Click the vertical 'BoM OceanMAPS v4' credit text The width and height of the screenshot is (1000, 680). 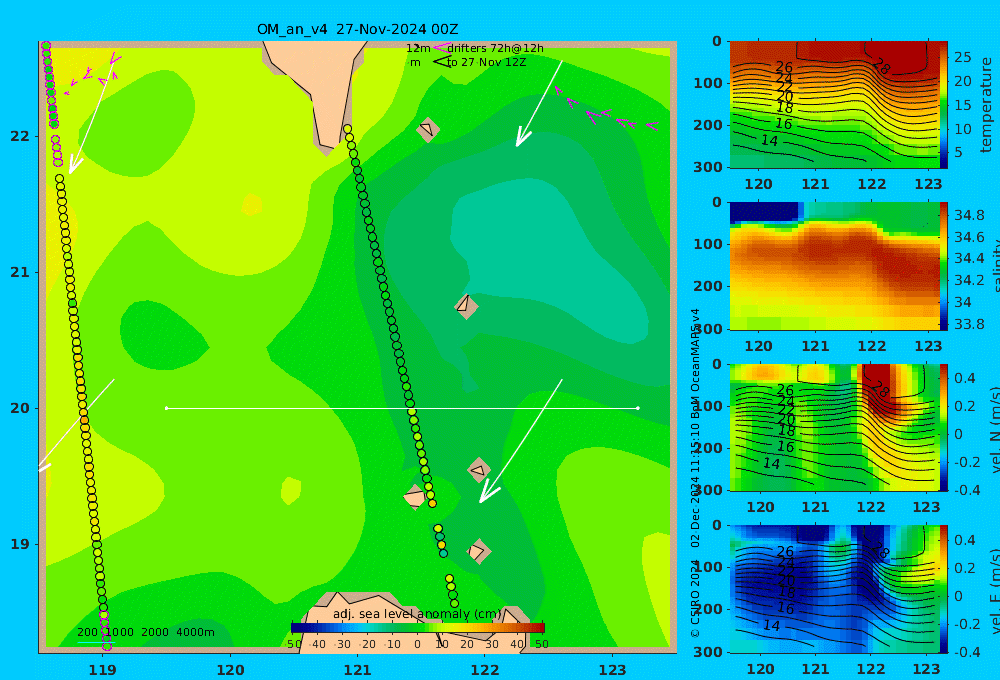(695, 360)
